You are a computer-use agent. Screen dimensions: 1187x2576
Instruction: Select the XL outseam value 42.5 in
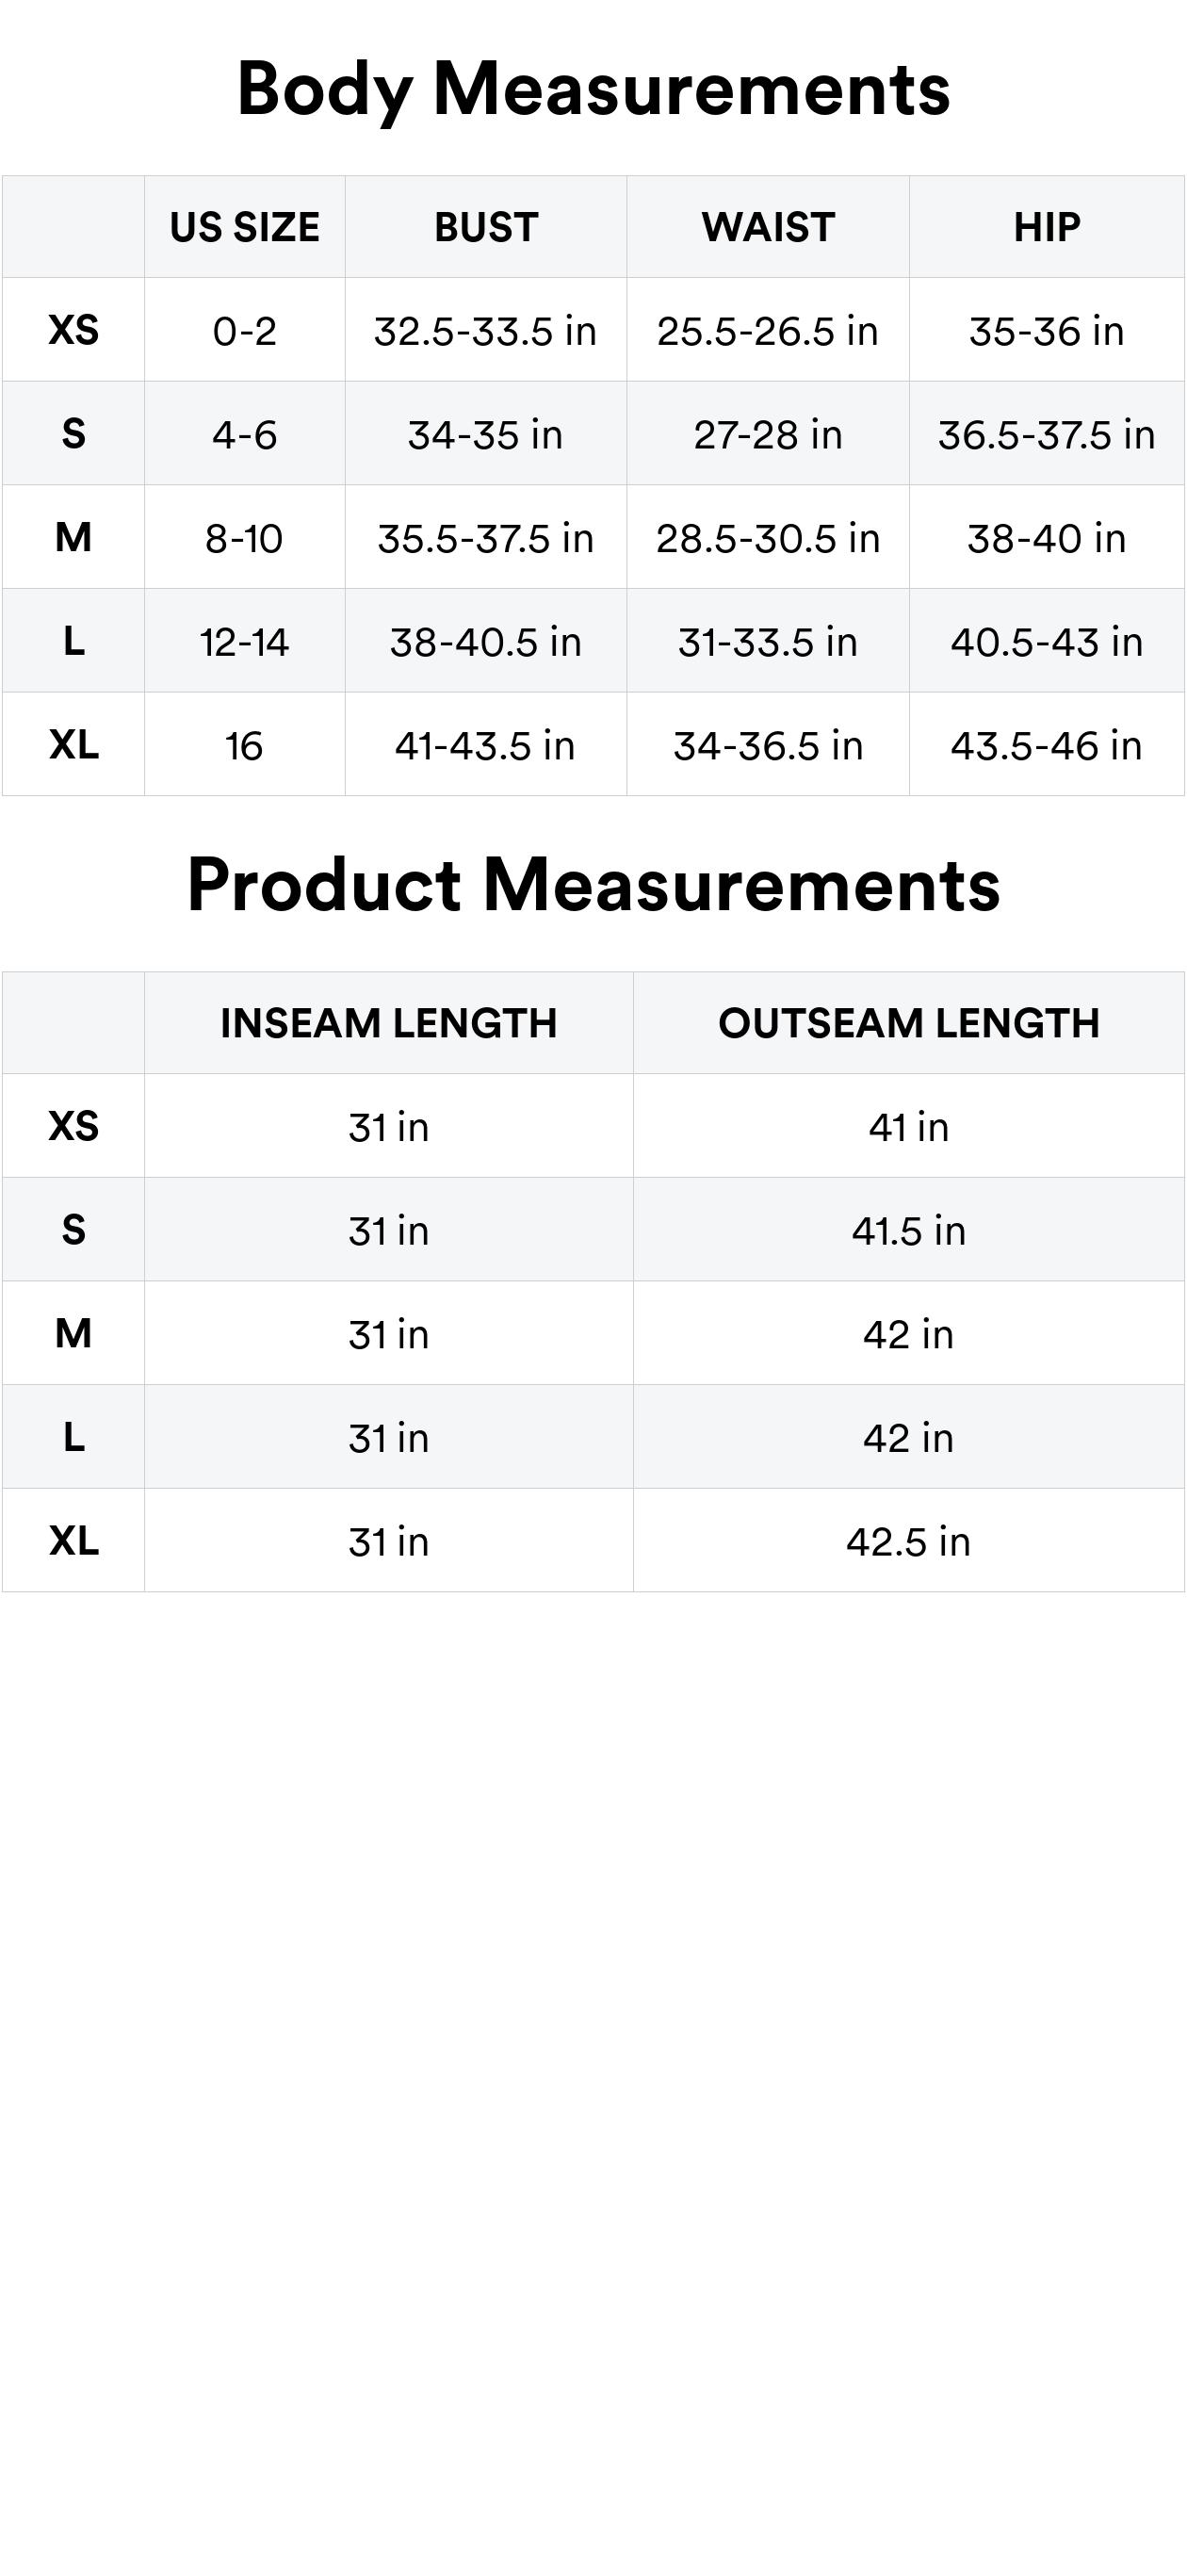[x=908, y=1542]
